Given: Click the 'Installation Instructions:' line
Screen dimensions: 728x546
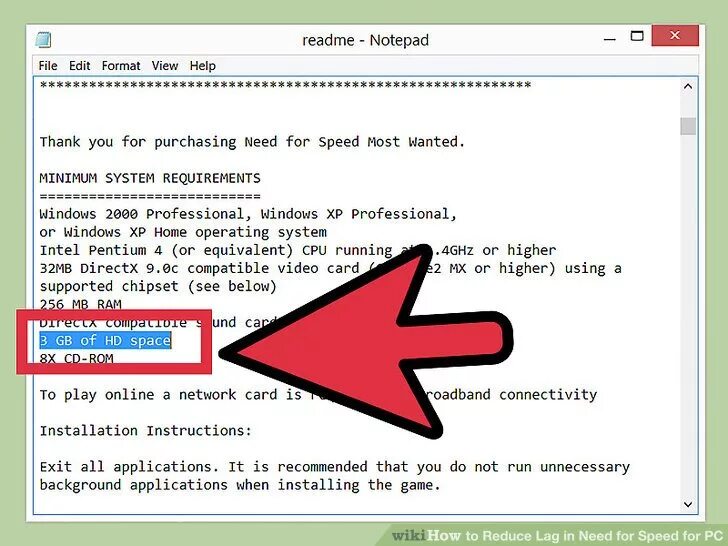Looking at the screenshot, I should [145, 431].
